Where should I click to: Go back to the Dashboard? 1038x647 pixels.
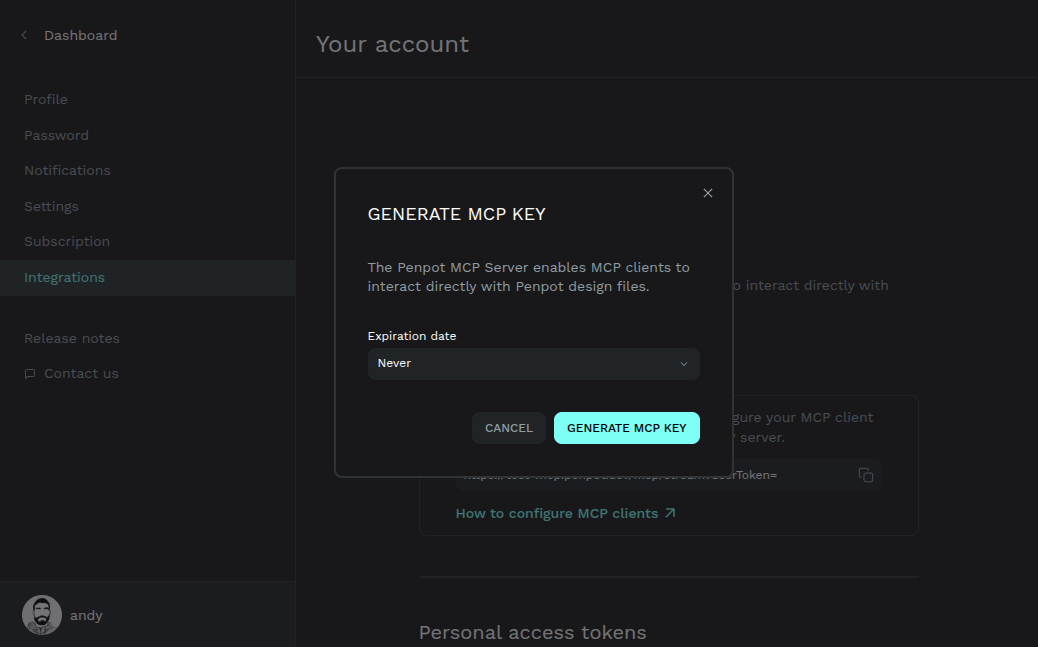pos(80,34)
